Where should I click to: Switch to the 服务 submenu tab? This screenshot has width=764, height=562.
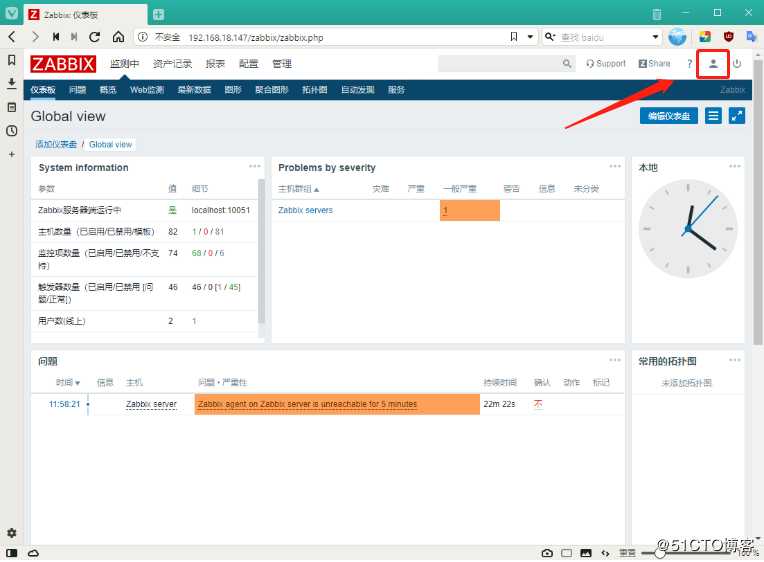point(397,90)
